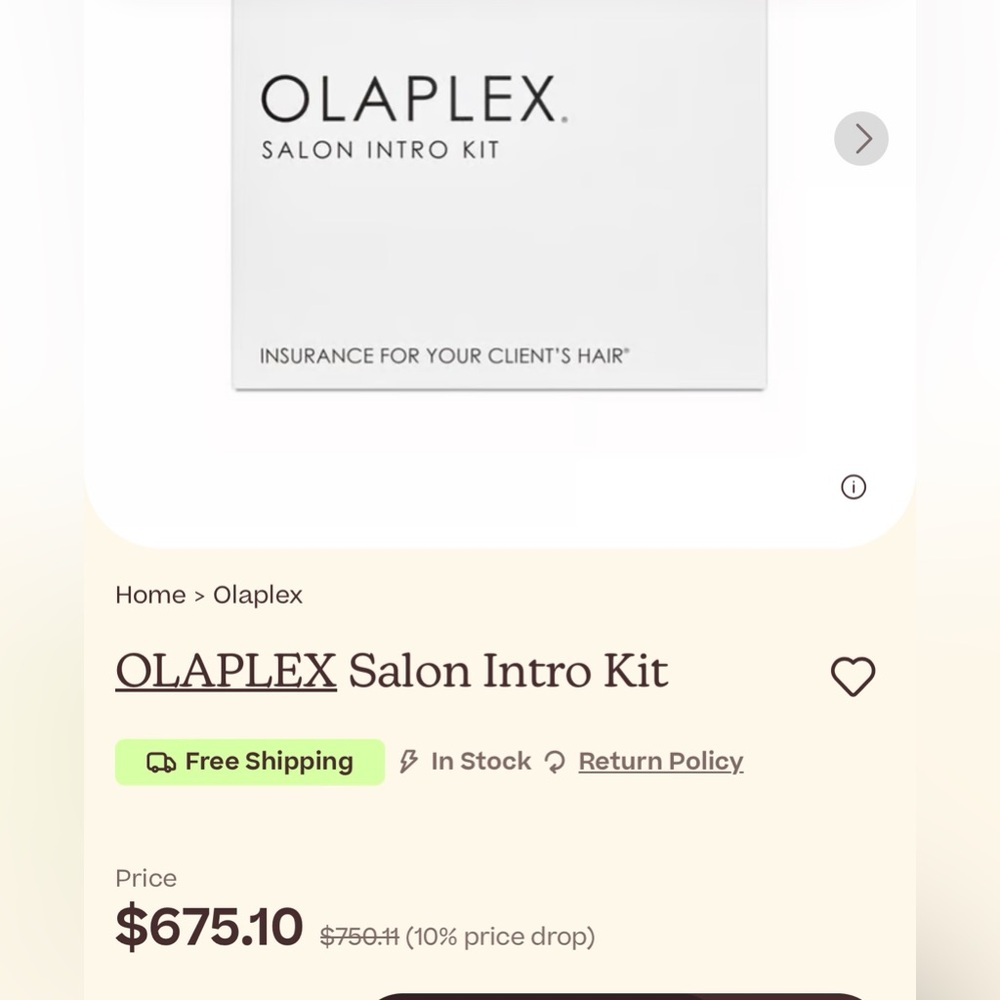Navigate to Home via the breadcrumb
The width and height of the screenshot is (1000, 1000).
pyautogui.click(x=149, y=594)
